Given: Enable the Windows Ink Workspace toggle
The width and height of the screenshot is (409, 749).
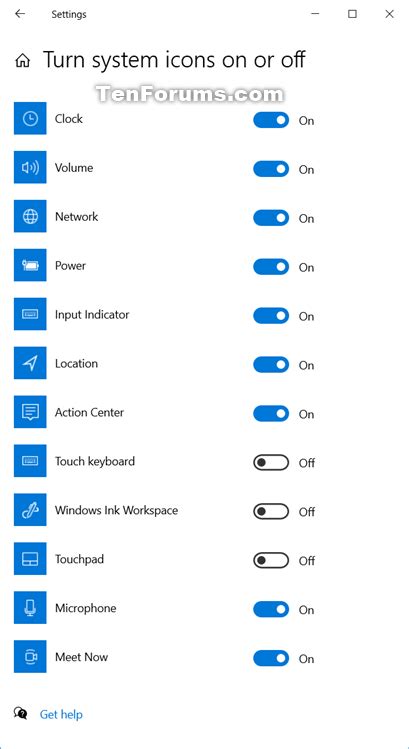Looking at the screenshot, I should pyautogui.click(x=271, y=512).
